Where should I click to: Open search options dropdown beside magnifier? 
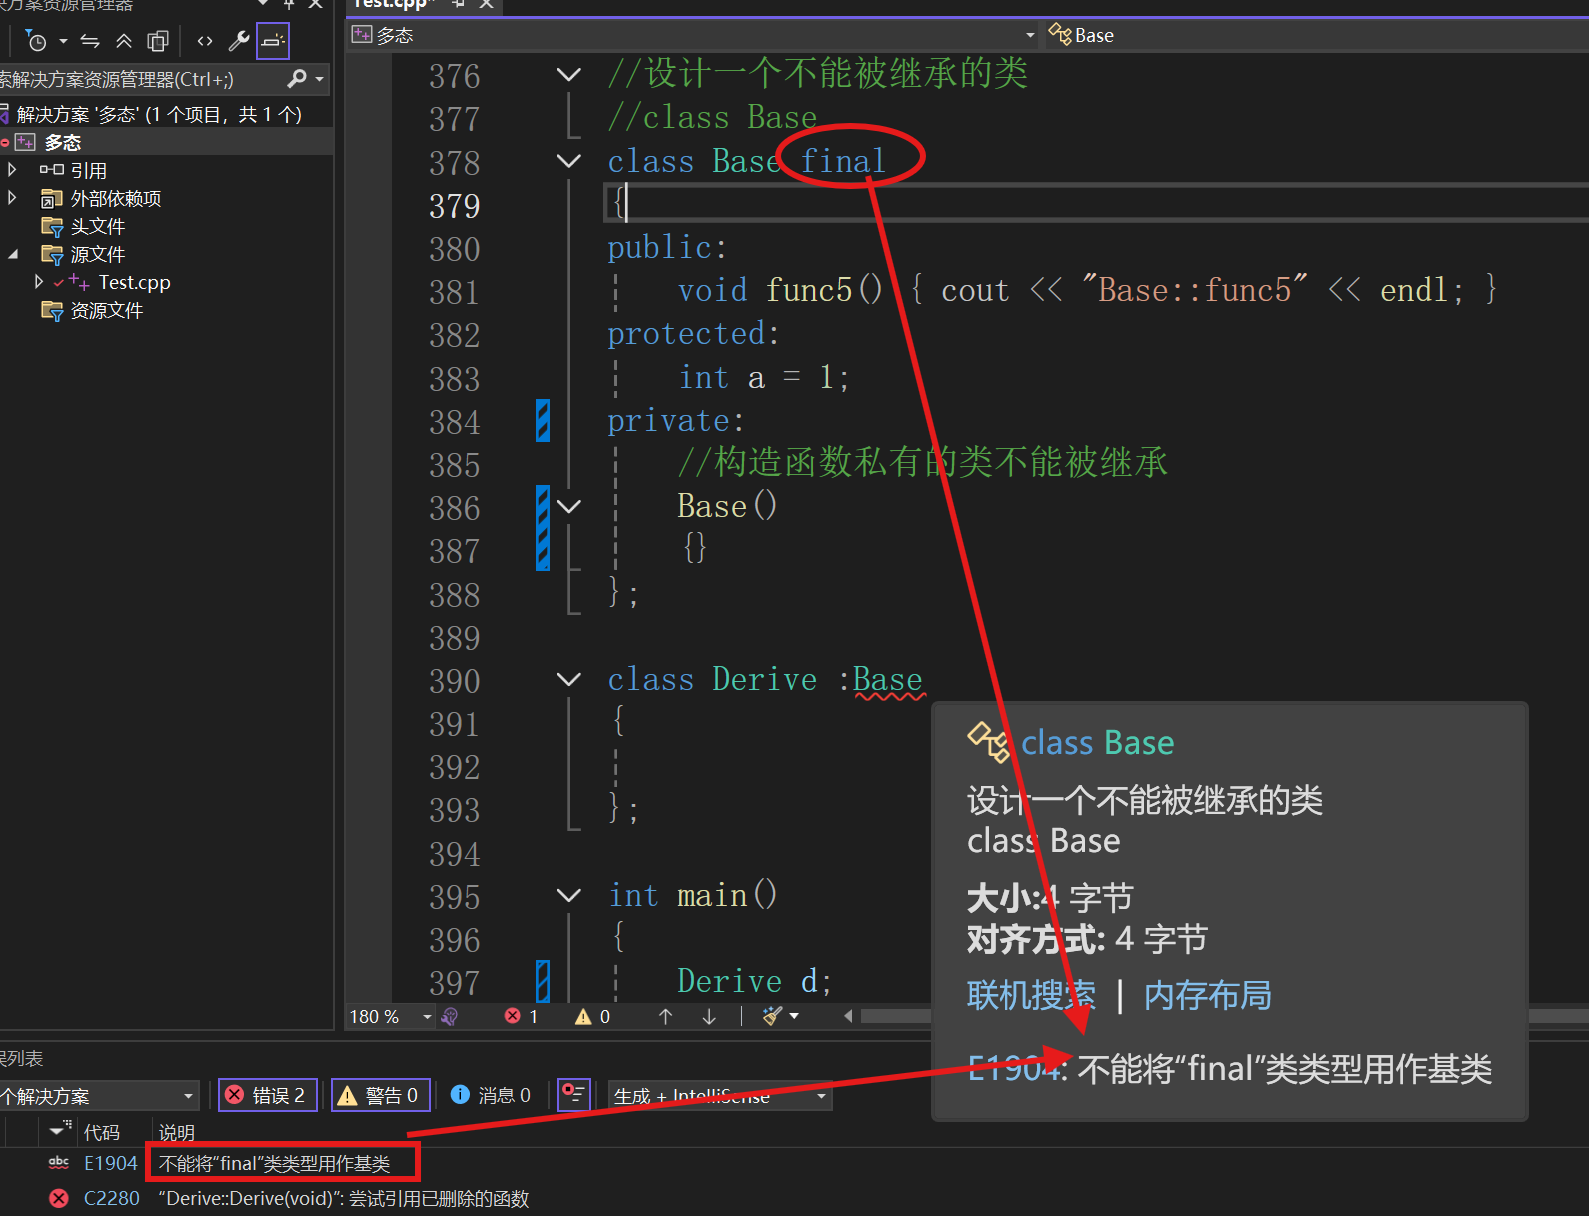tap(319, 79)
